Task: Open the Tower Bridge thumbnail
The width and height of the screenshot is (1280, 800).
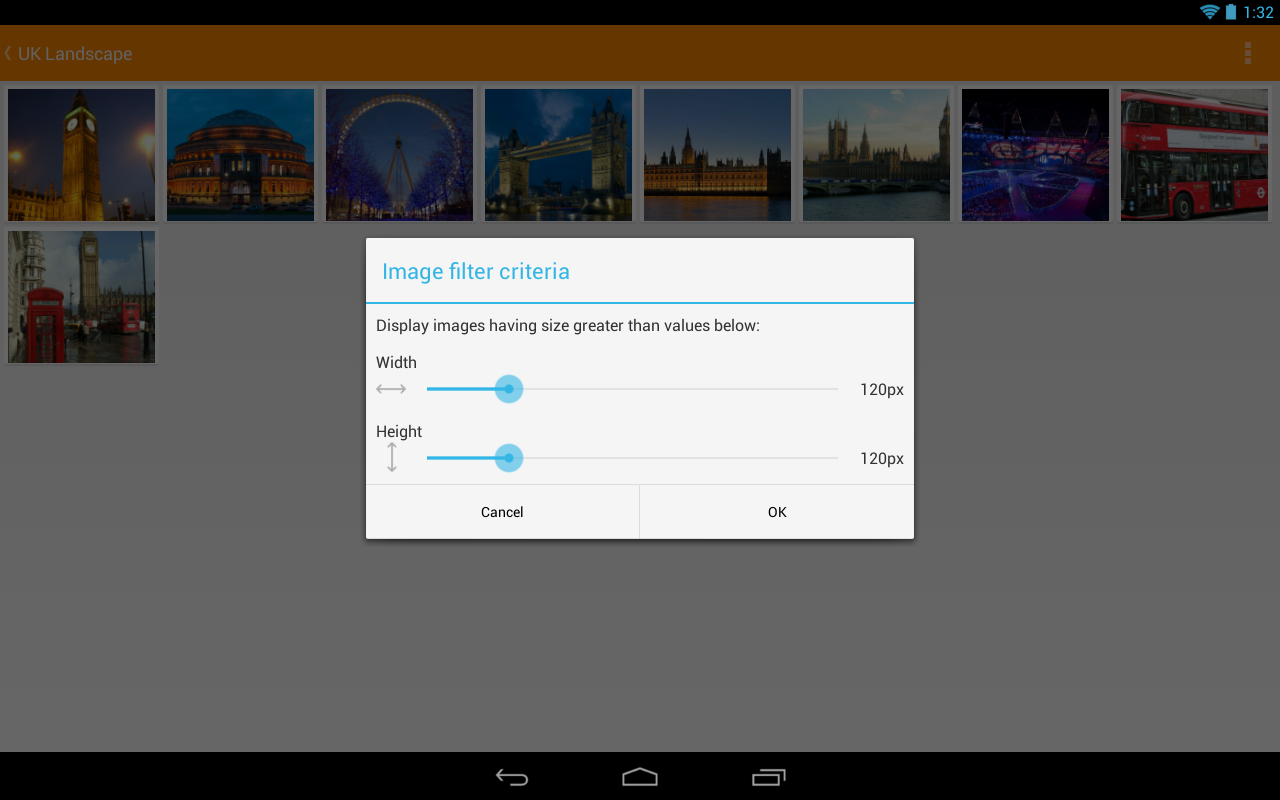Action: (558, 155)
